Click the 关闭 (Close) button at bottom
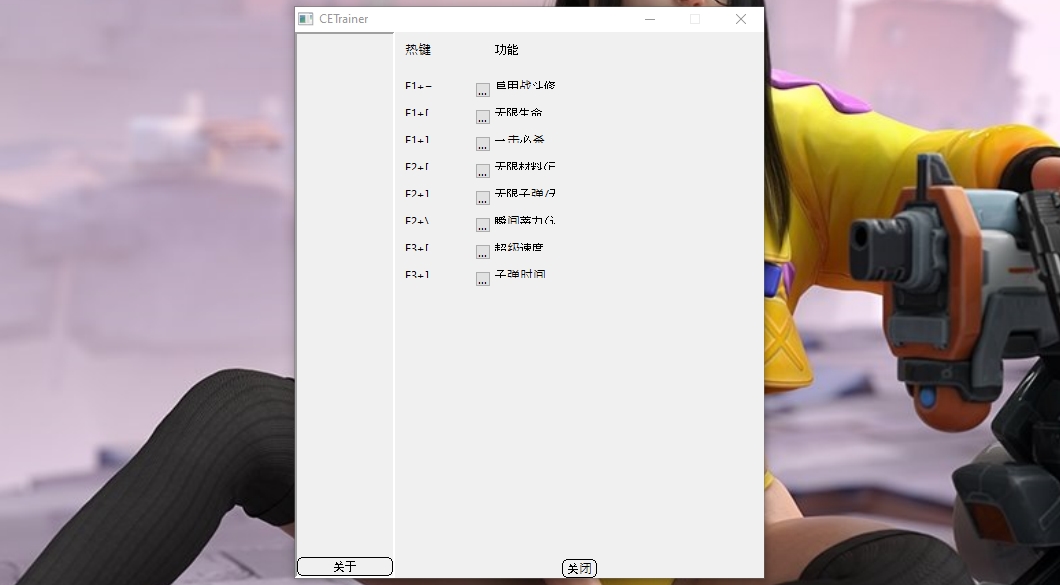The height and width of the screenshot is (585, 1060). pos(579,569)
